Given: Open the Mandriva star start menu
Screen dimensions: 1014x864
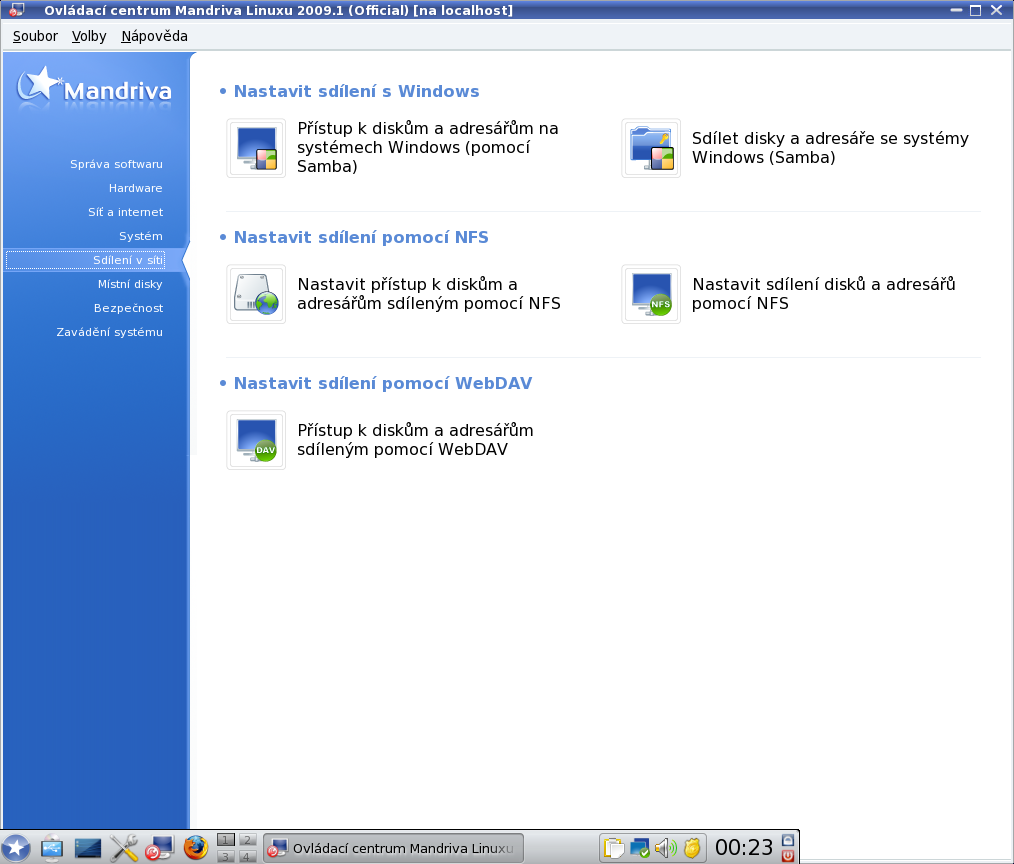Looking at the screenshot, I should tap(16, 848).
